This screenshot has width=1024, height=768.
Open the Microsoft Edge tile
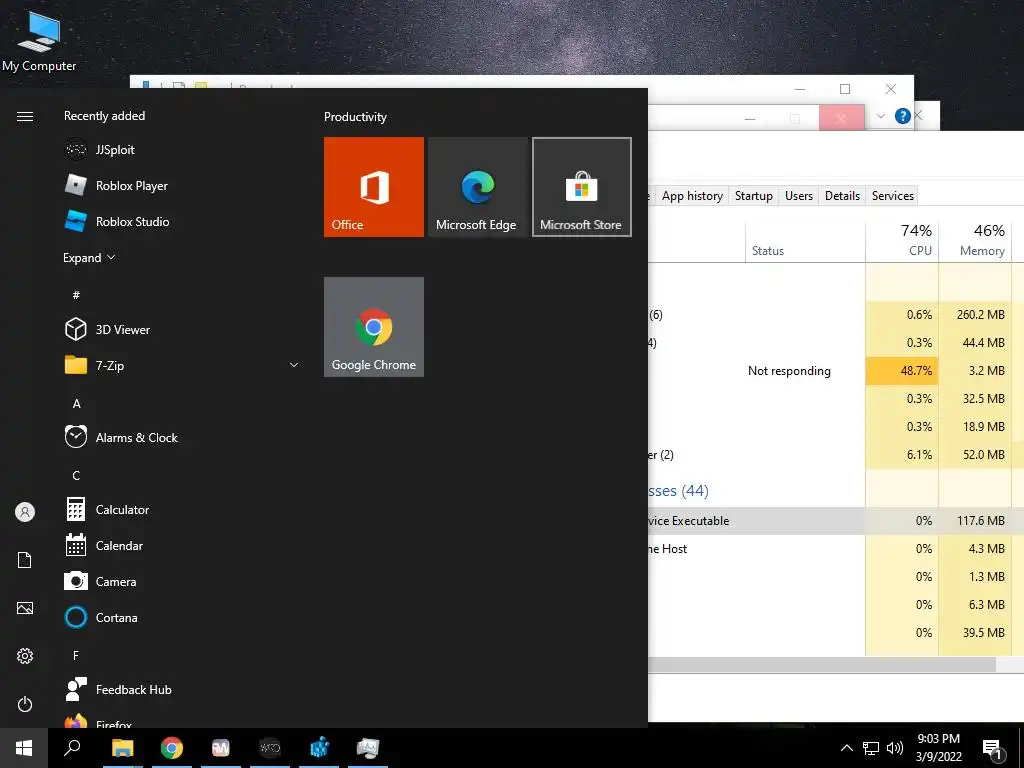coord(477,187)
